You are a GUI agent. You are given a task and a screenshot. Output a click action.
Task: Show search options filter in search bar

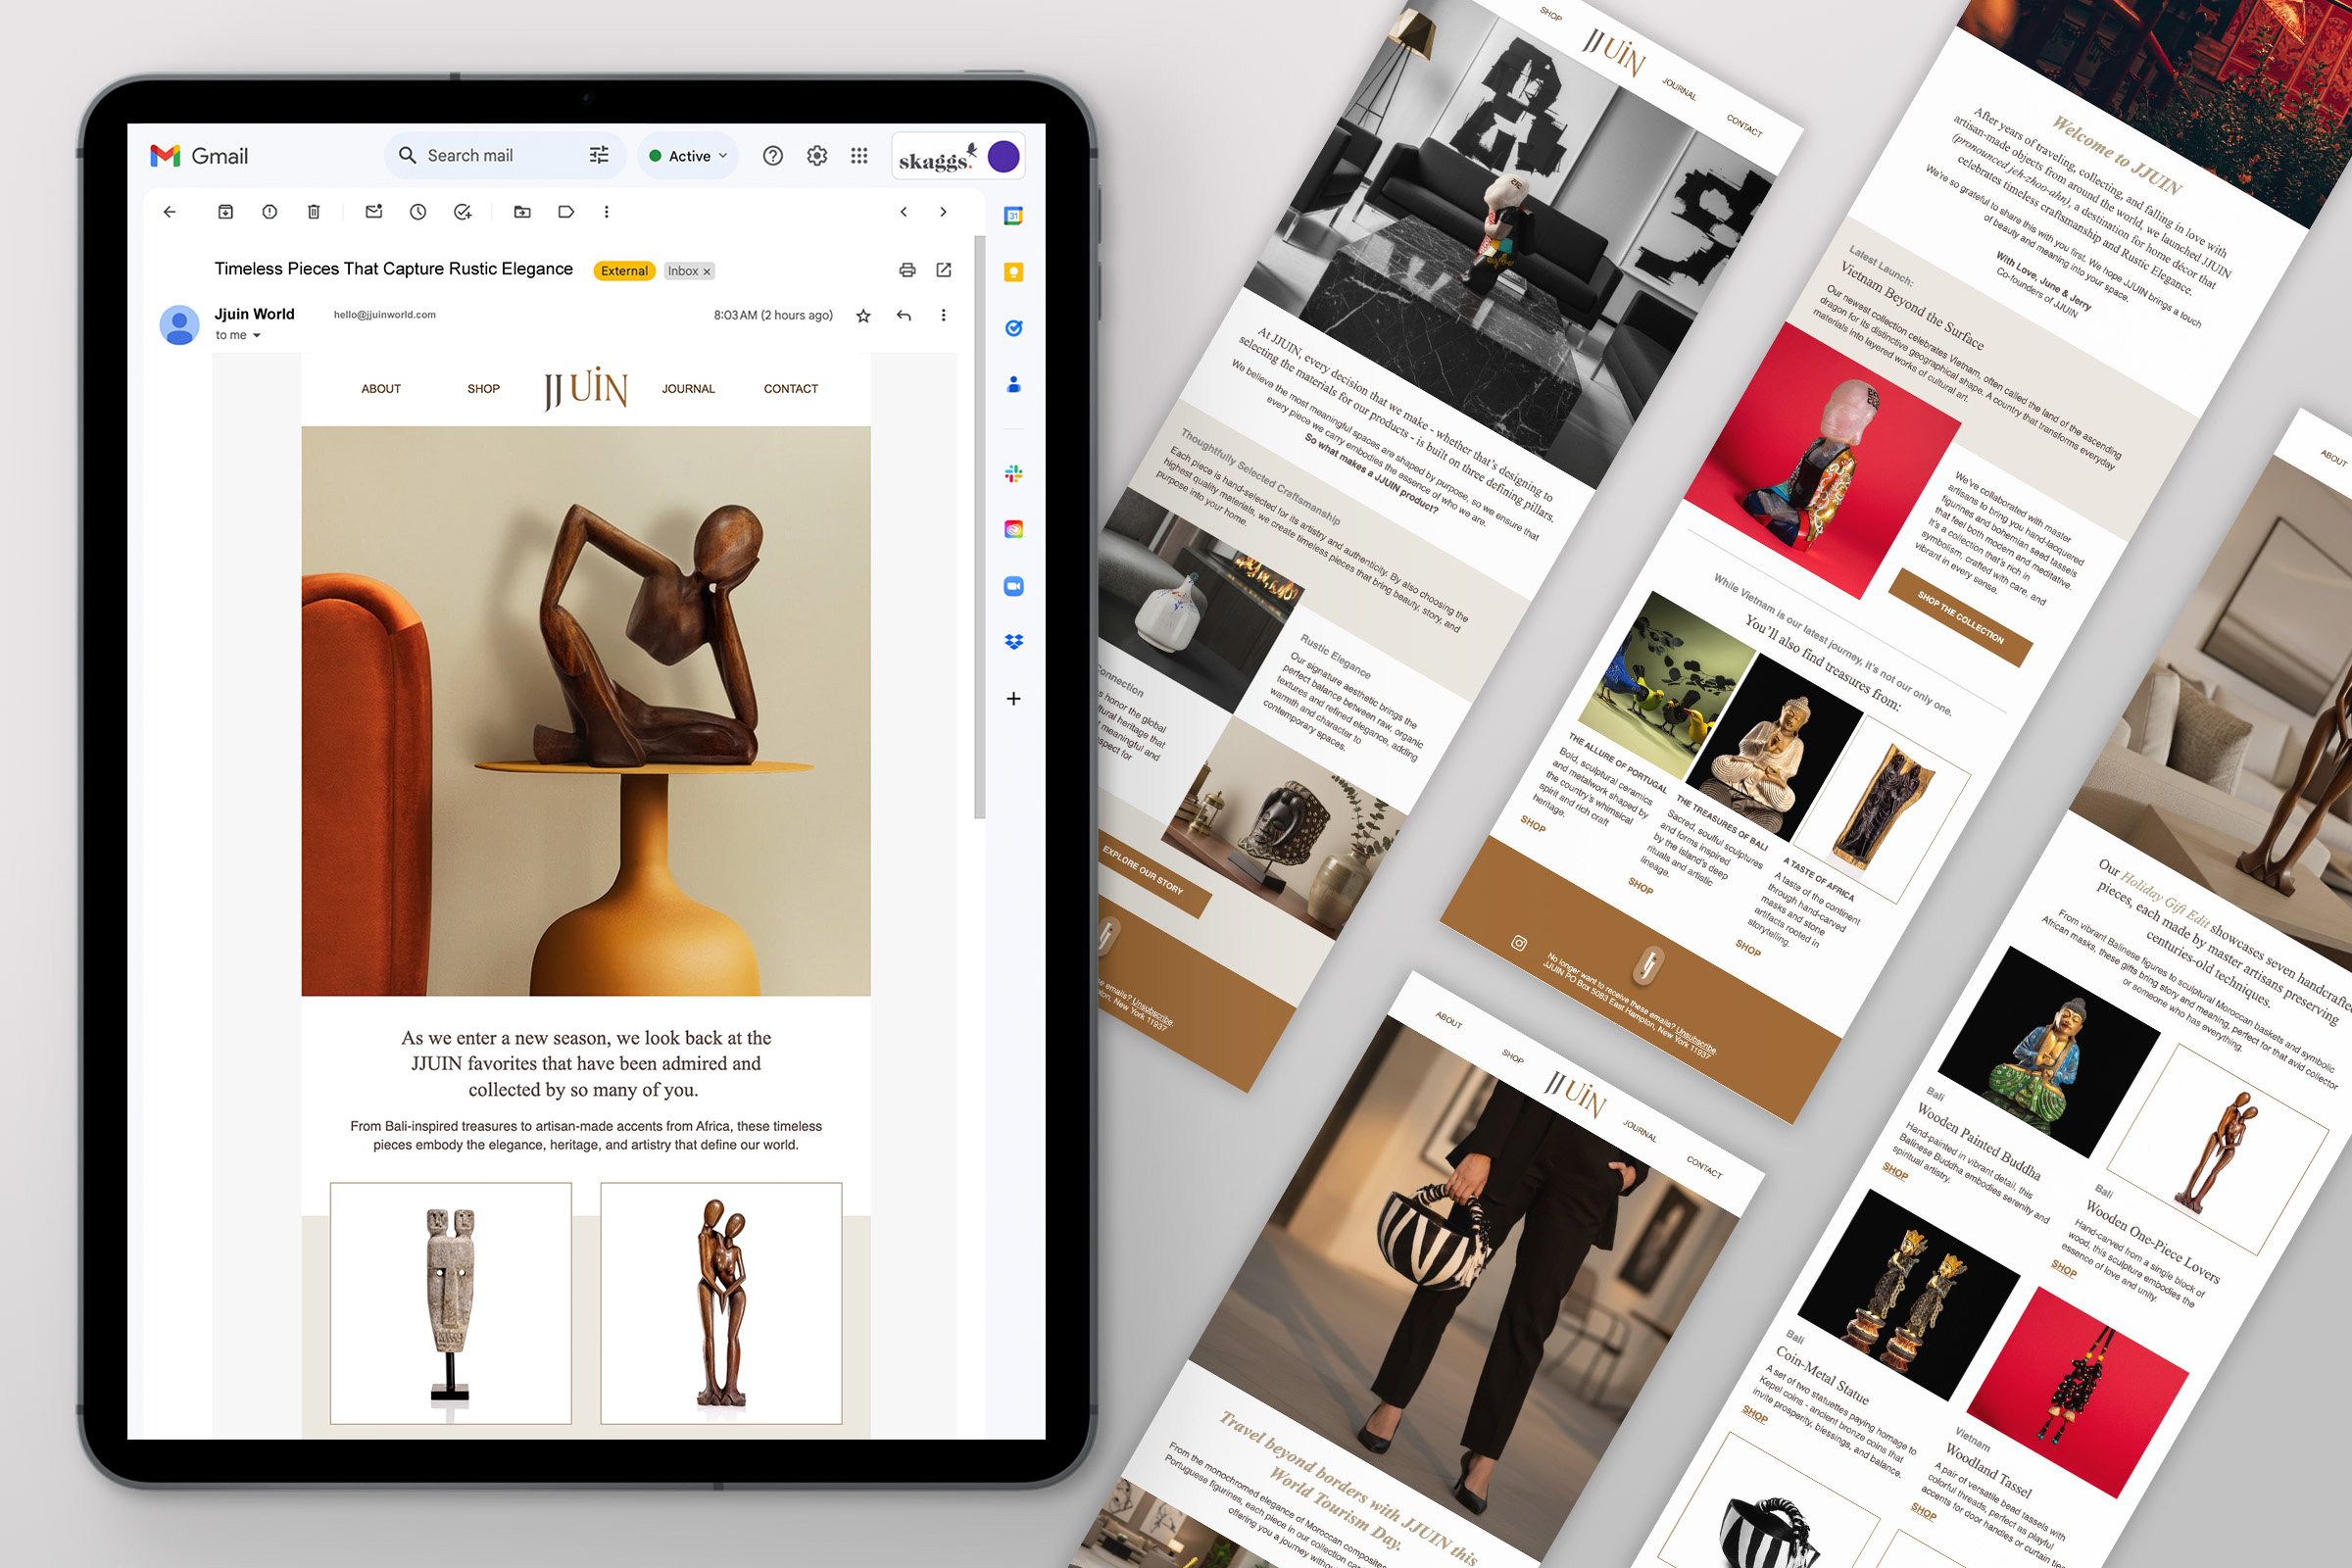point(599,155)
